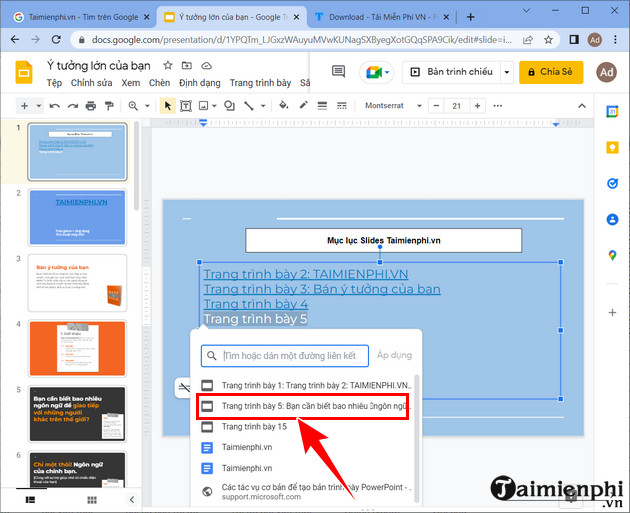Expand the image insert dropdown
The width and height of the screenshot is (630, 513).
click(x=214, y=106)
